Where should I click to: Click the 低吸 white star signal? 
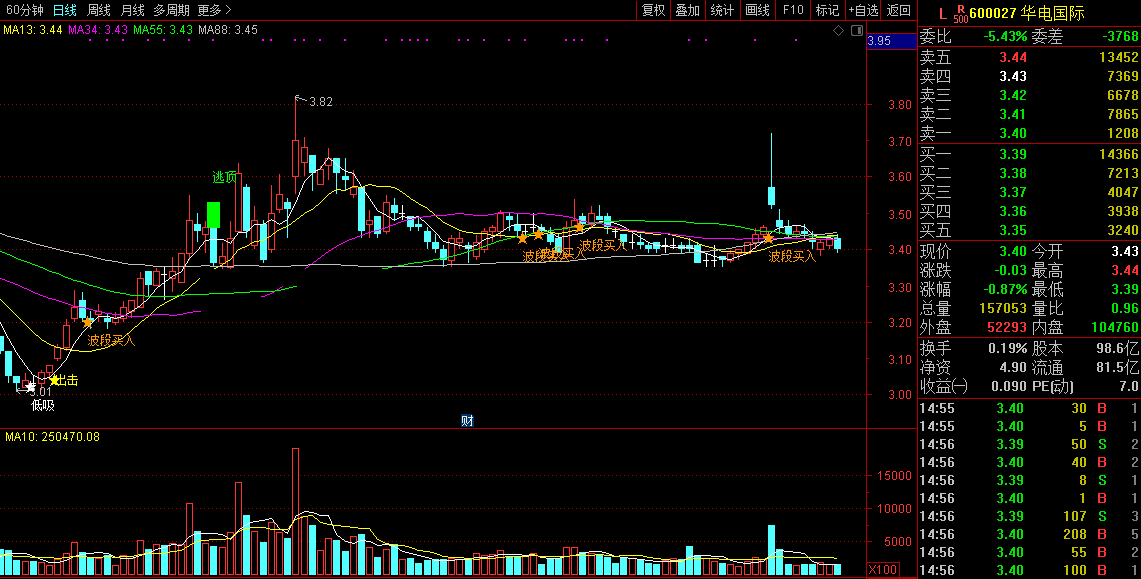(x=31, y=388)
